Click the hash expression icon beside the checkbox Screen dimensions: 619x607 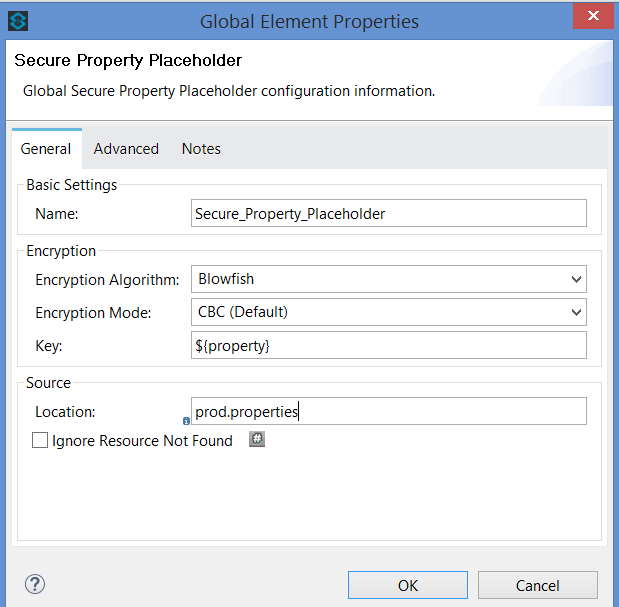pos(257,439)
